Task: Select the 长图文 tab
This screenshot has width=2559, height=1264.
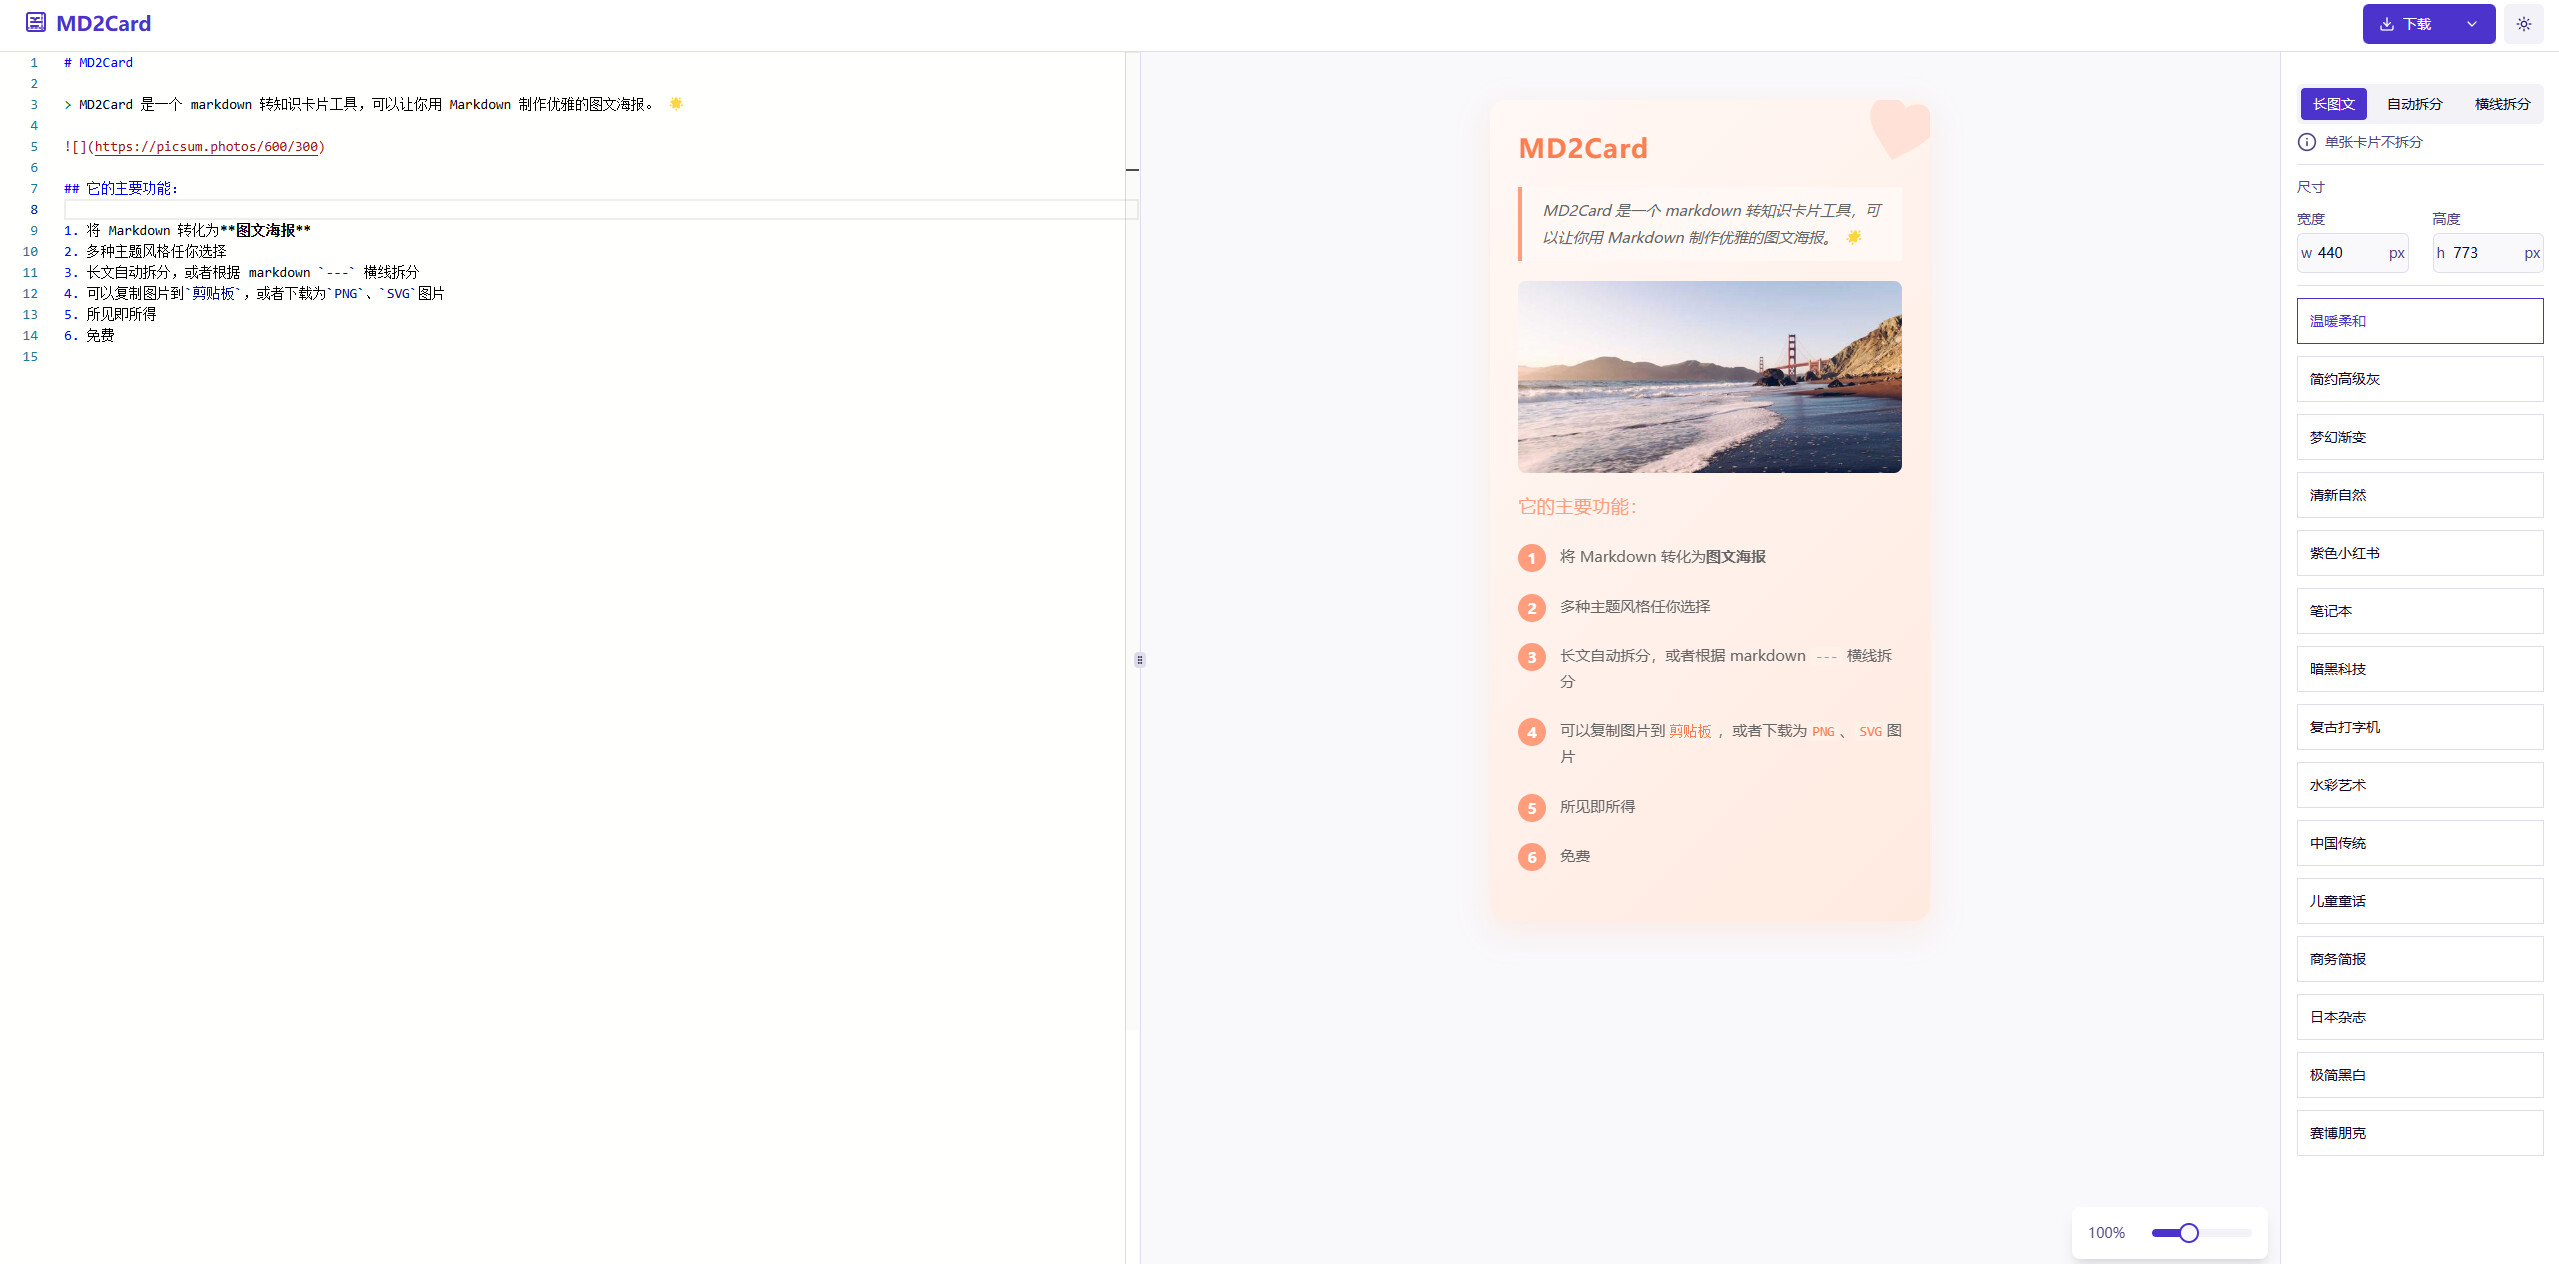Action: tap(2333, 104)
